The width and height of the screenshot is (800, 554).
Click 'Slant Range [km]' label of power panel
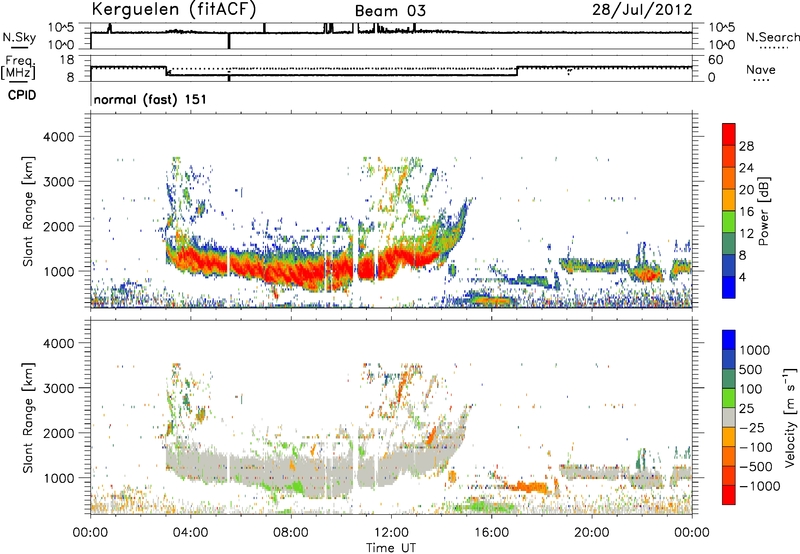28,211
